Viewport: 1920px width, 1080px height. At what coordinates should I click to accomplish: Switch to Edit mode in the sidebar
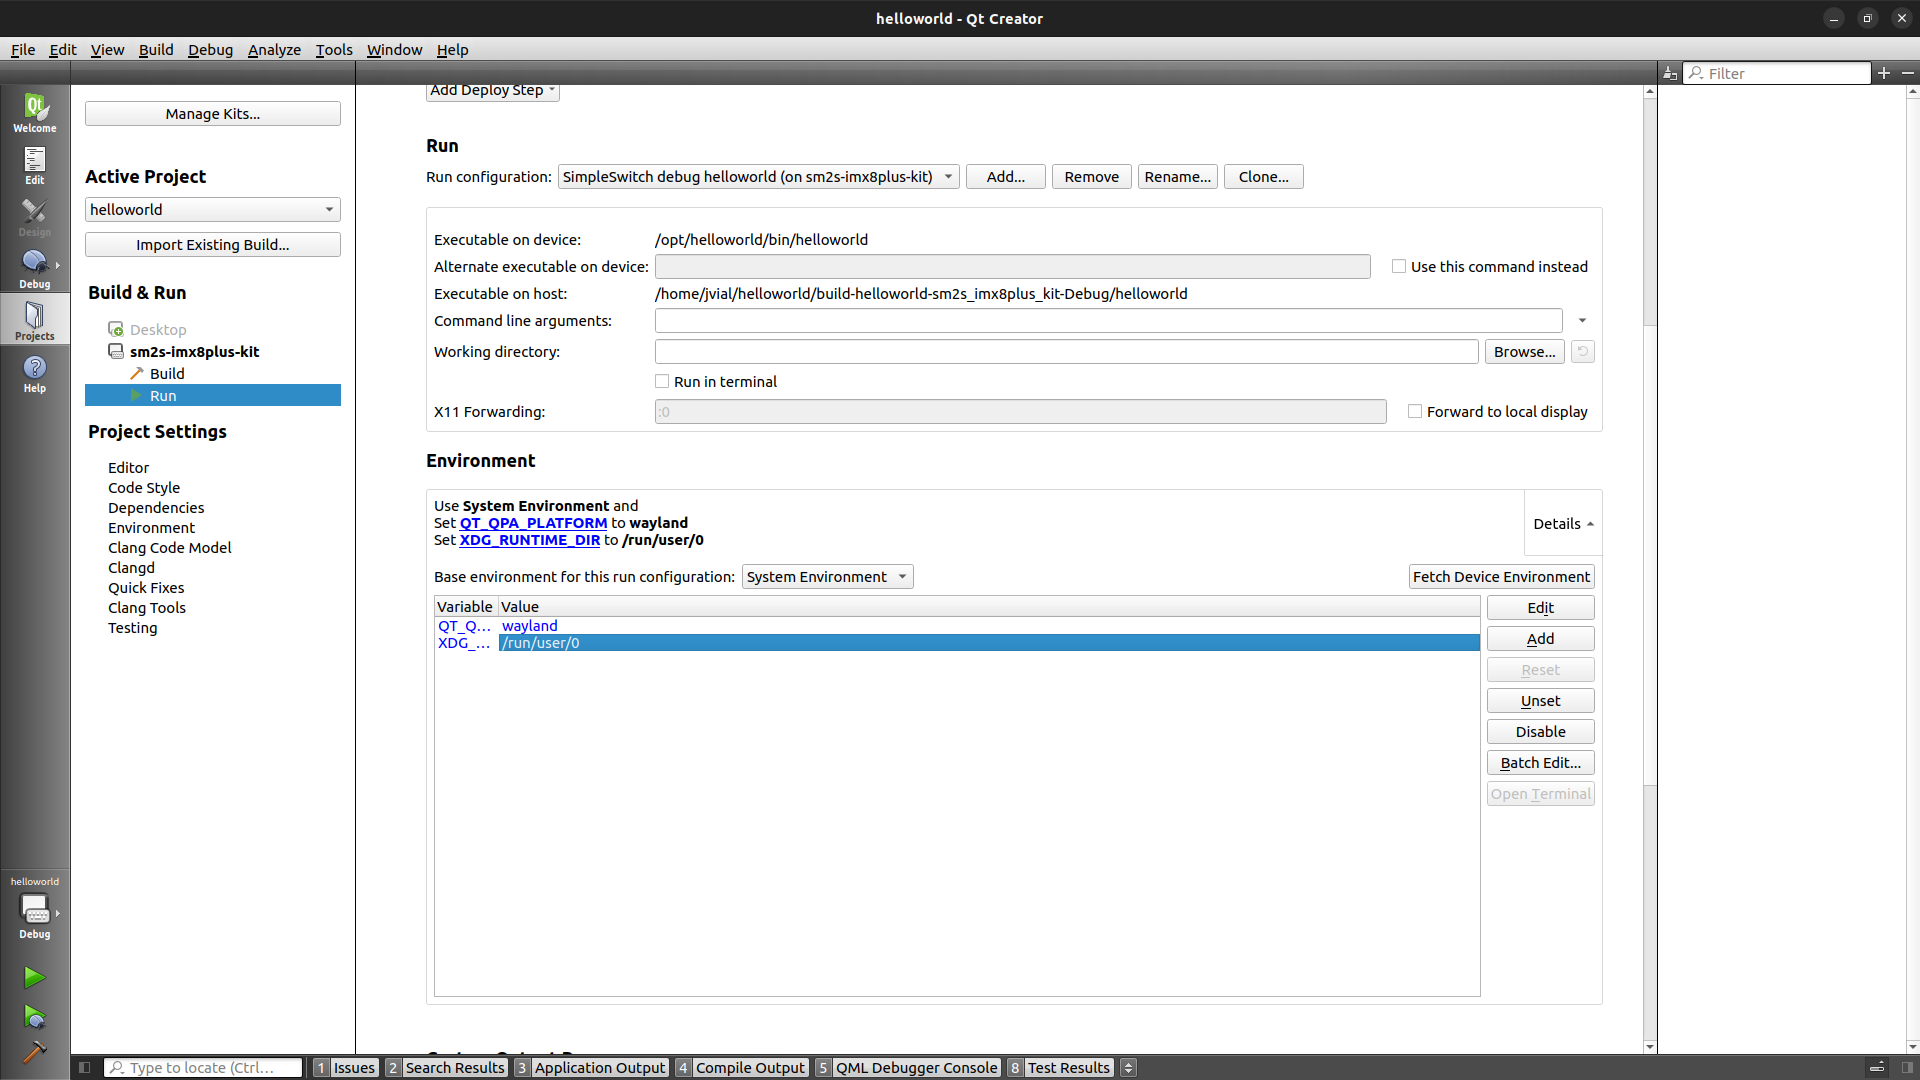[34, 163]
